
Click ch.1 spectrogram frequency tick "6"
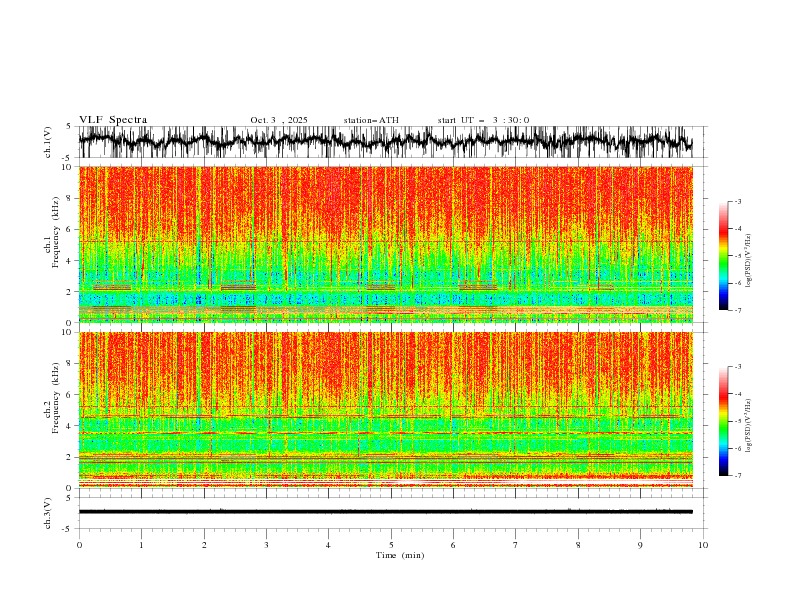click(x=70, y=229)
